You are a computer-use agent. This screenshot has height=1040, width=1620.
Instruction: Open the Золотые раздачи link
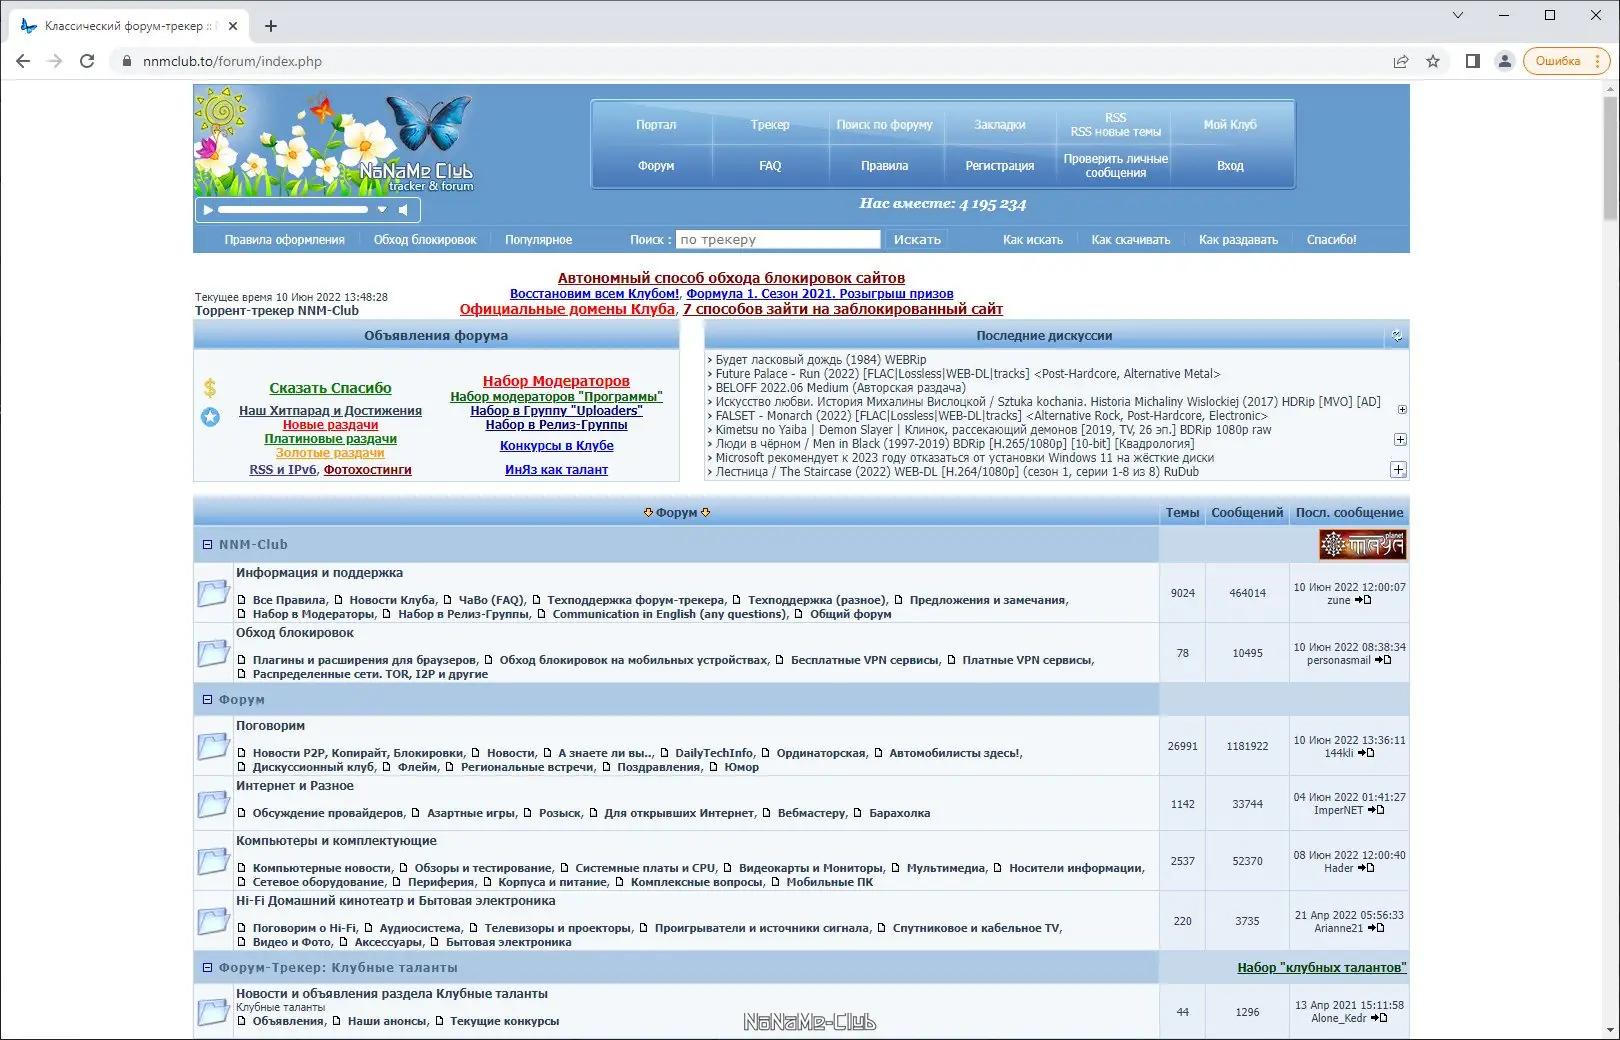(x=330, y=453)
